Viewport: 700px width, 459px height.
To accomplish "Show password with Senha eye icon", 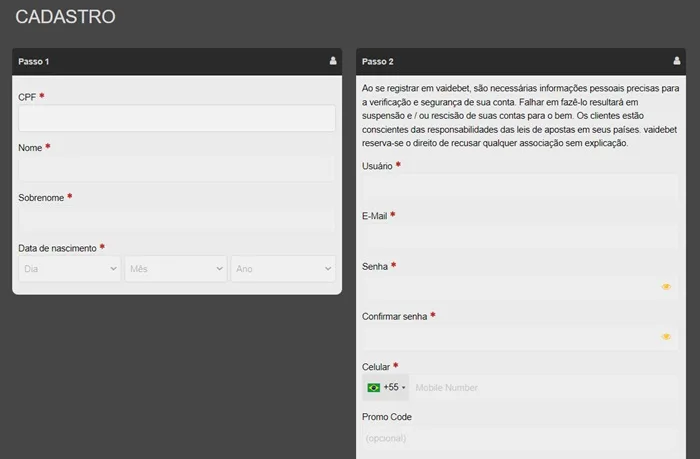I will pos(666,287).
